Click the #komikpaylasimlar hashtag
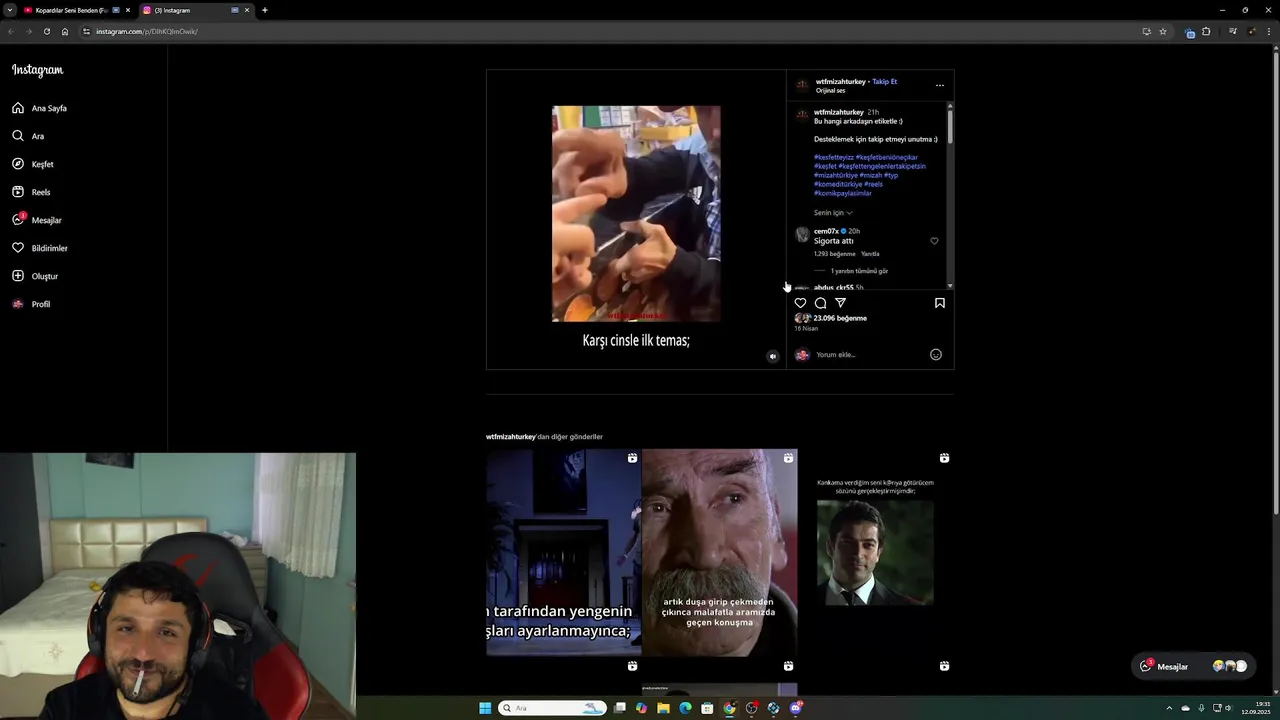The height and width of the screenshot is (720, 1280). (843, 193)
